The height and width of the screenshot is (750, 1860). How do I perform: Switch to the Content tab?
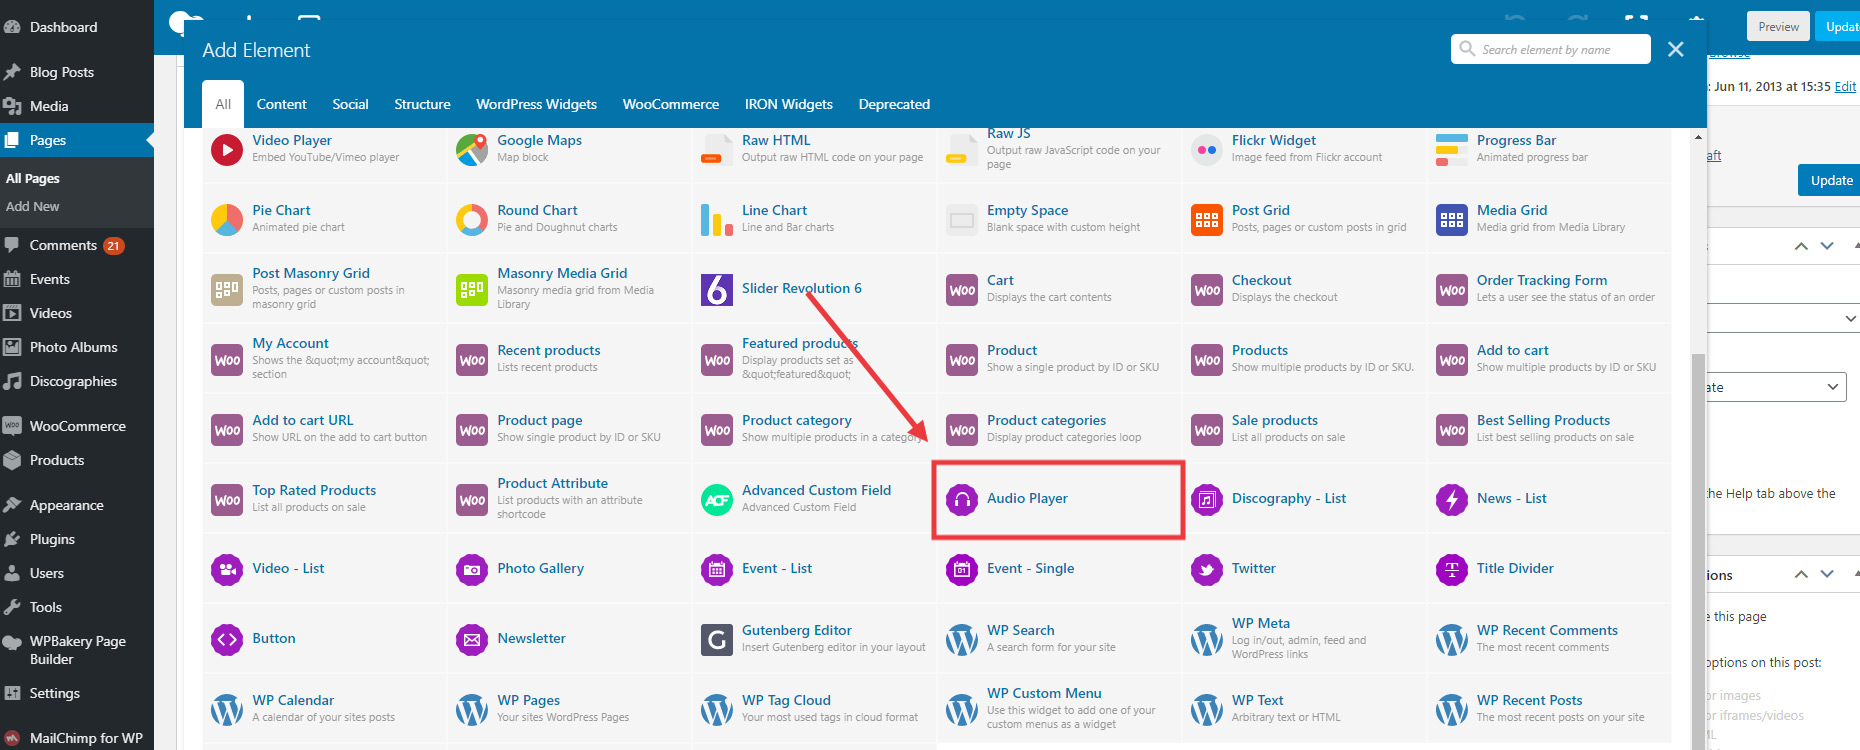[x=282, y=104]
